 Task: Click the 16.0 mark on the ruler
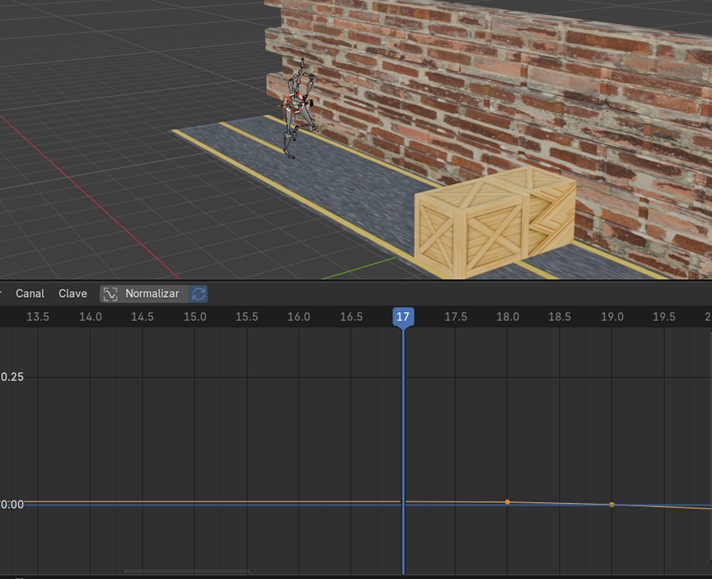click(299, 317)
